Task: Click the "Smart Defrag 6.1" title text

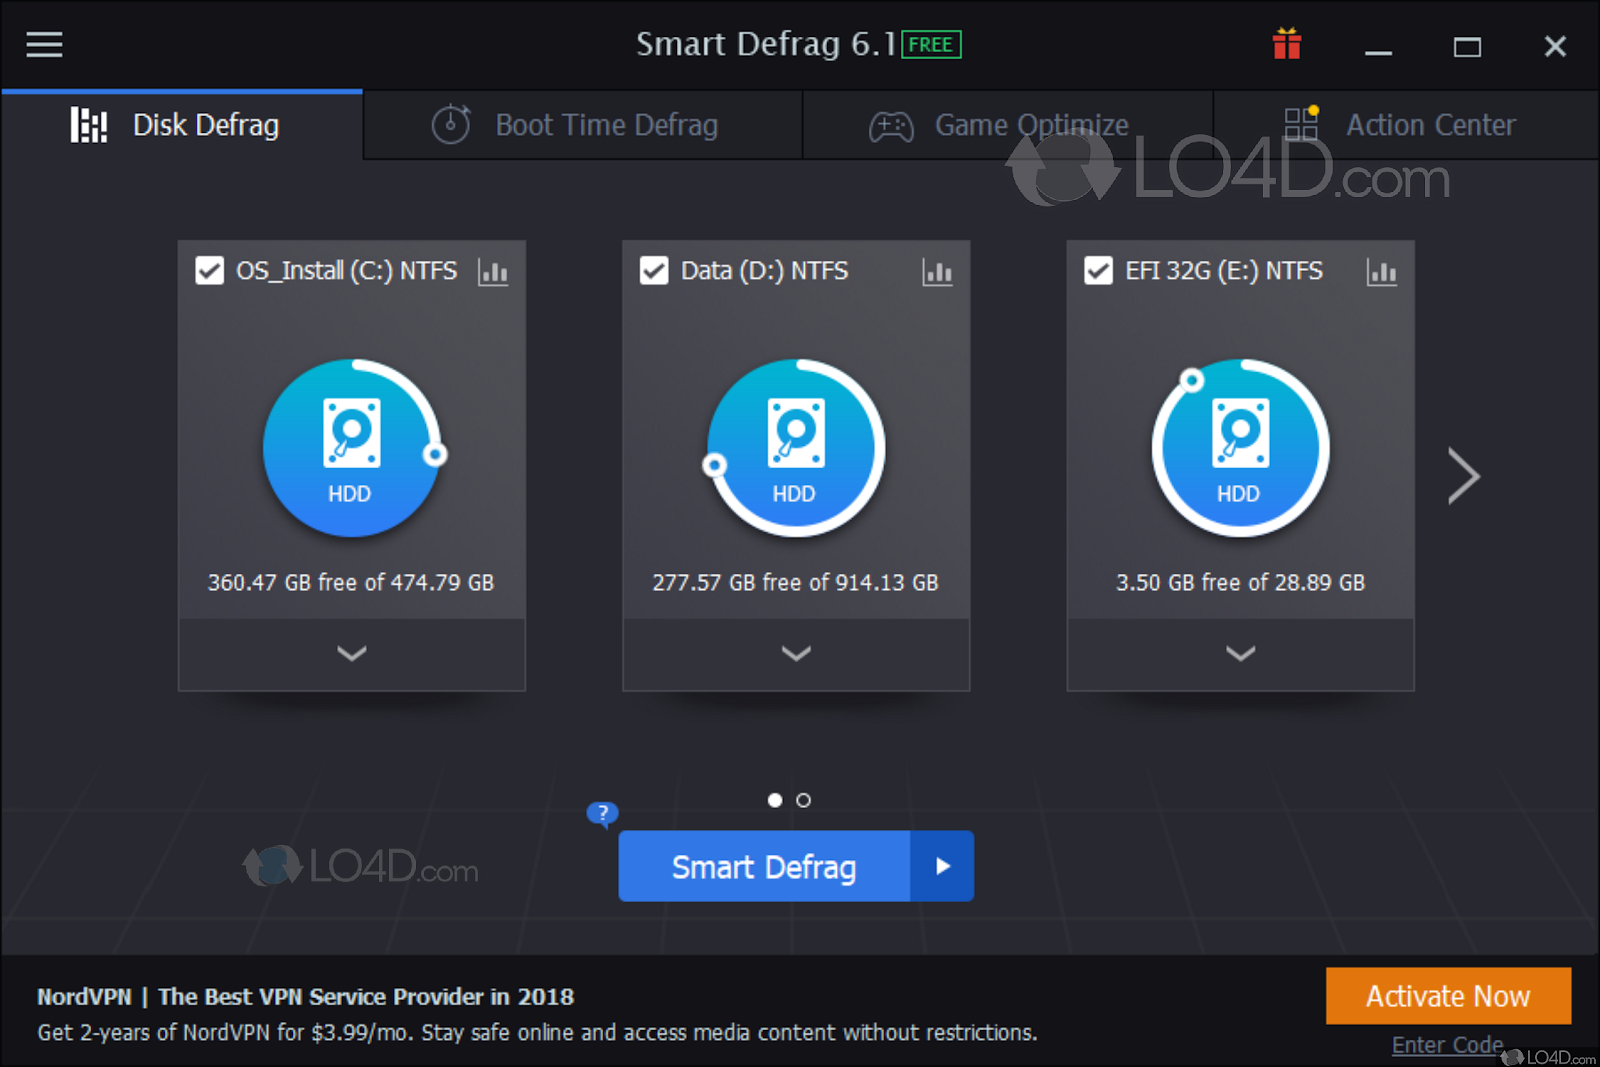Action: 766,44
